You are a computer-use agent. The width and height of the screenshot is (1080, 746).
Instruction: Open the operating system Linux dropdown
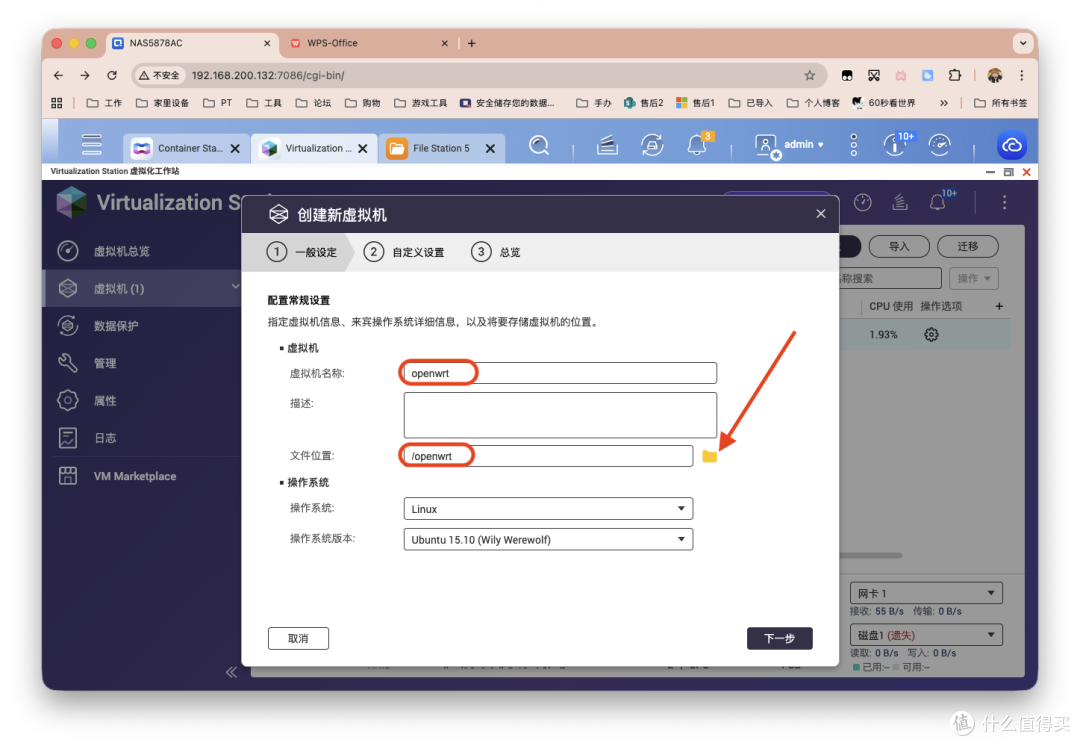(x=548, y=509)
